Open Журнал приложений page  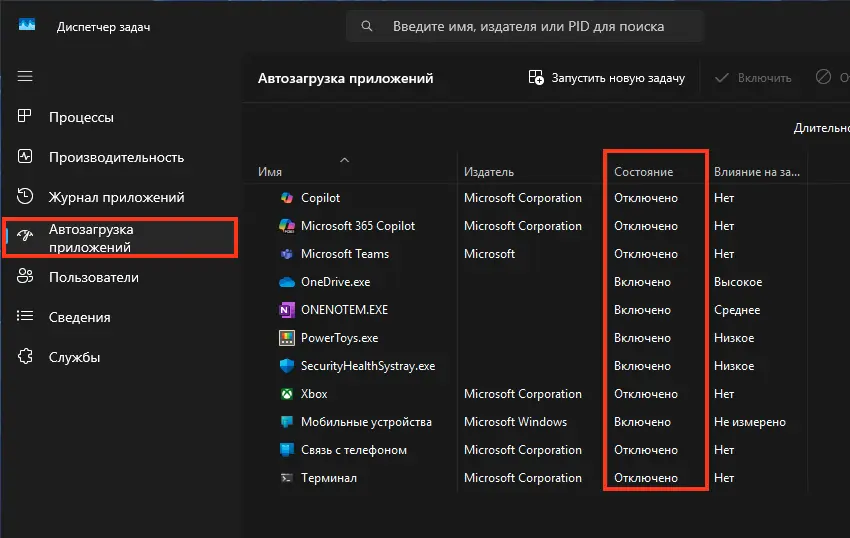point(116,197)
